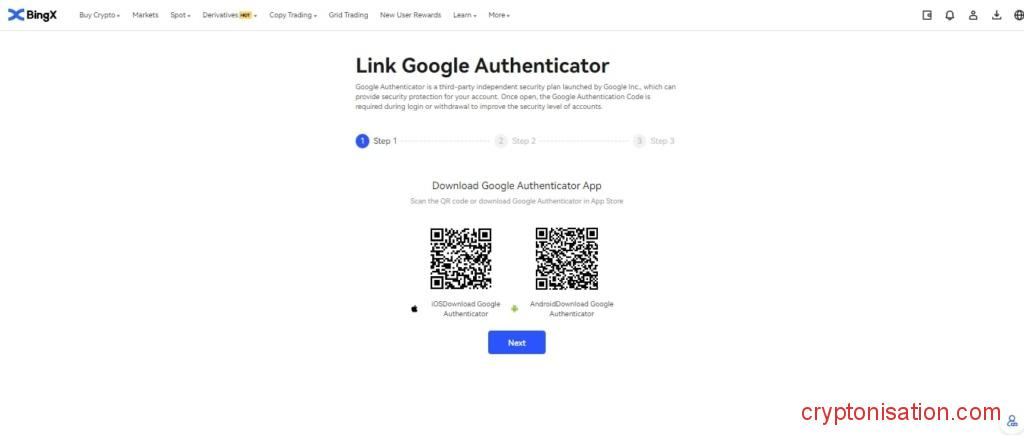Click the download icon in header
Image resolution: width=1024 pixels, height=435 pixels.
pos(997,15)
